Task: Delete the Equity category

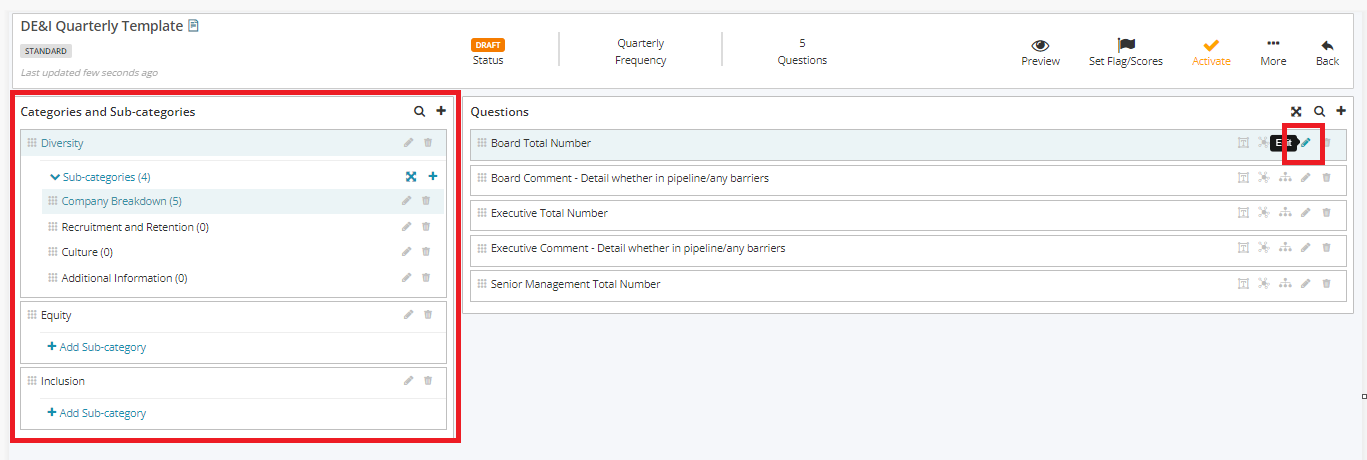Action: (x=428, y=315)
